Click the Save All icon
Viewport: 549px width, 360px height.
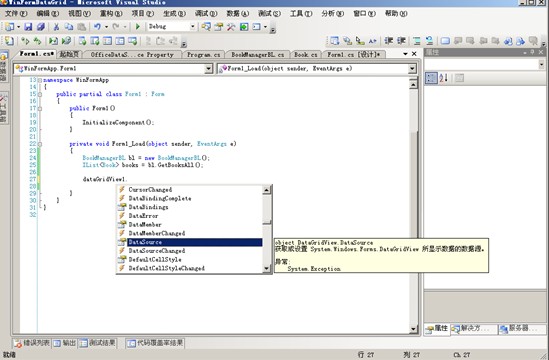[x=41, y=27]
